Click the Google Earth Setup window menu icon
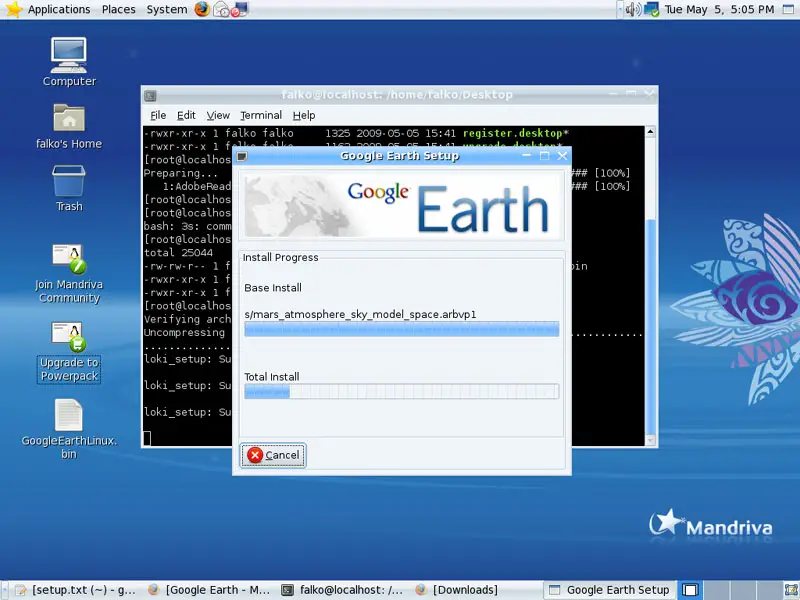This screenshot has height=600, width=800. (242, 156)
